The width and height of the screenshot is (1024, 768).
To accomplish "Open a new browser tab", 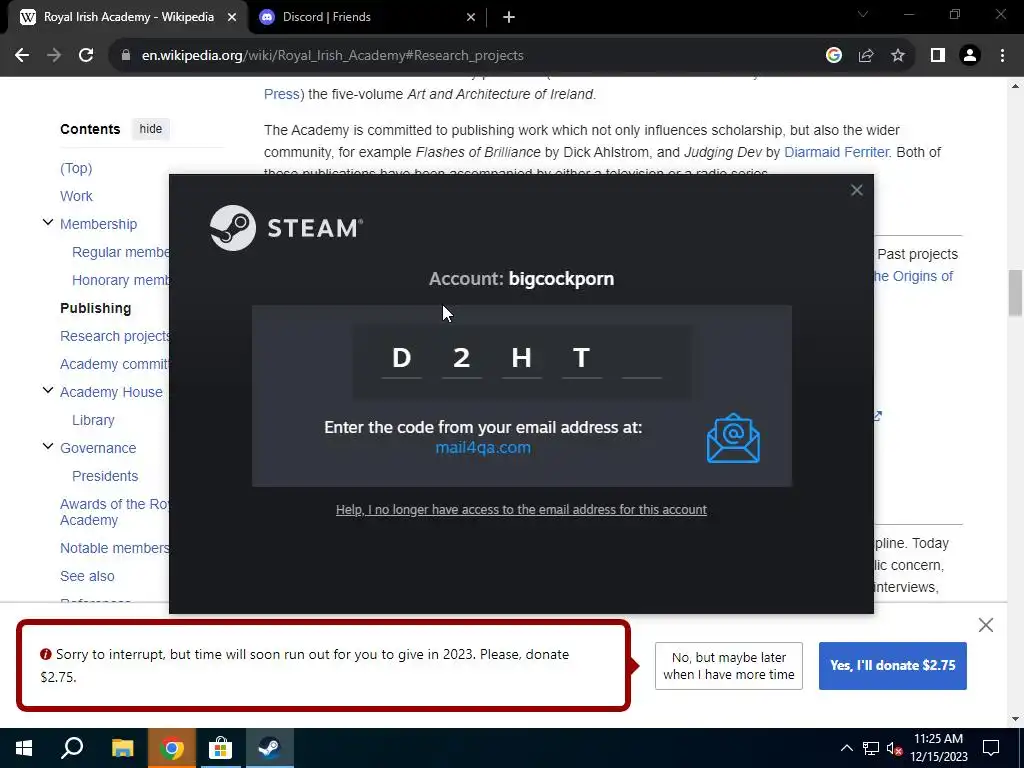I will tap(509, 17).
